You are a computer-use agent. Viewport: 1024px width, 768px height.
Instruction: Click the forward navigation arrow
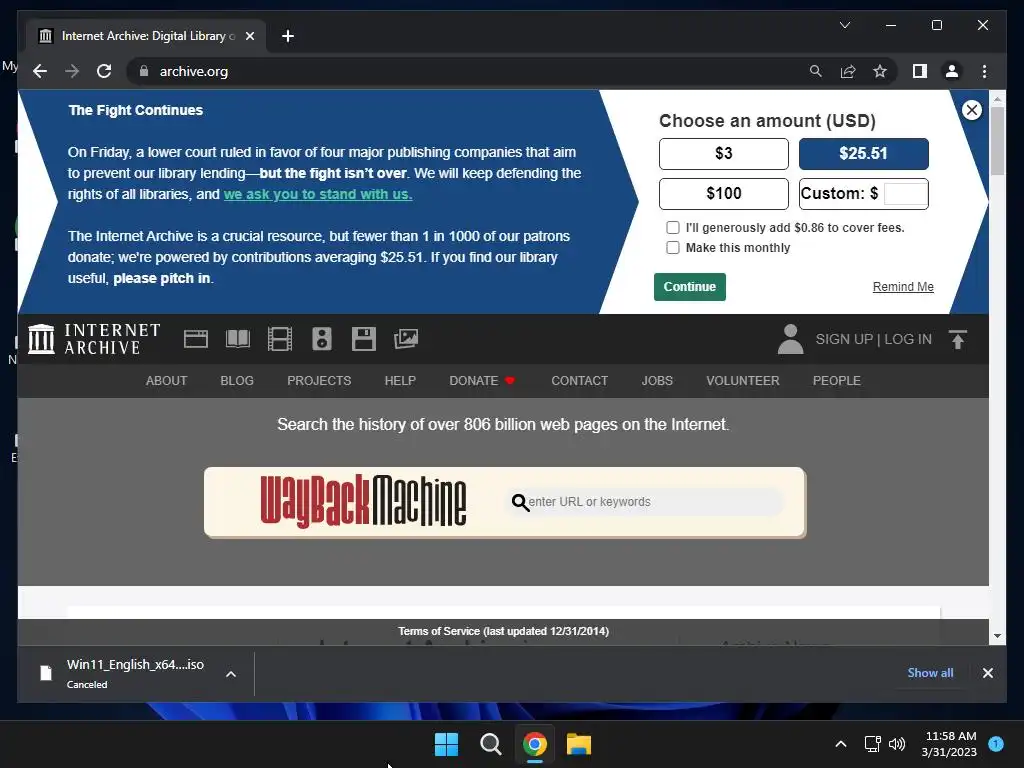click(x=72, y=71)
